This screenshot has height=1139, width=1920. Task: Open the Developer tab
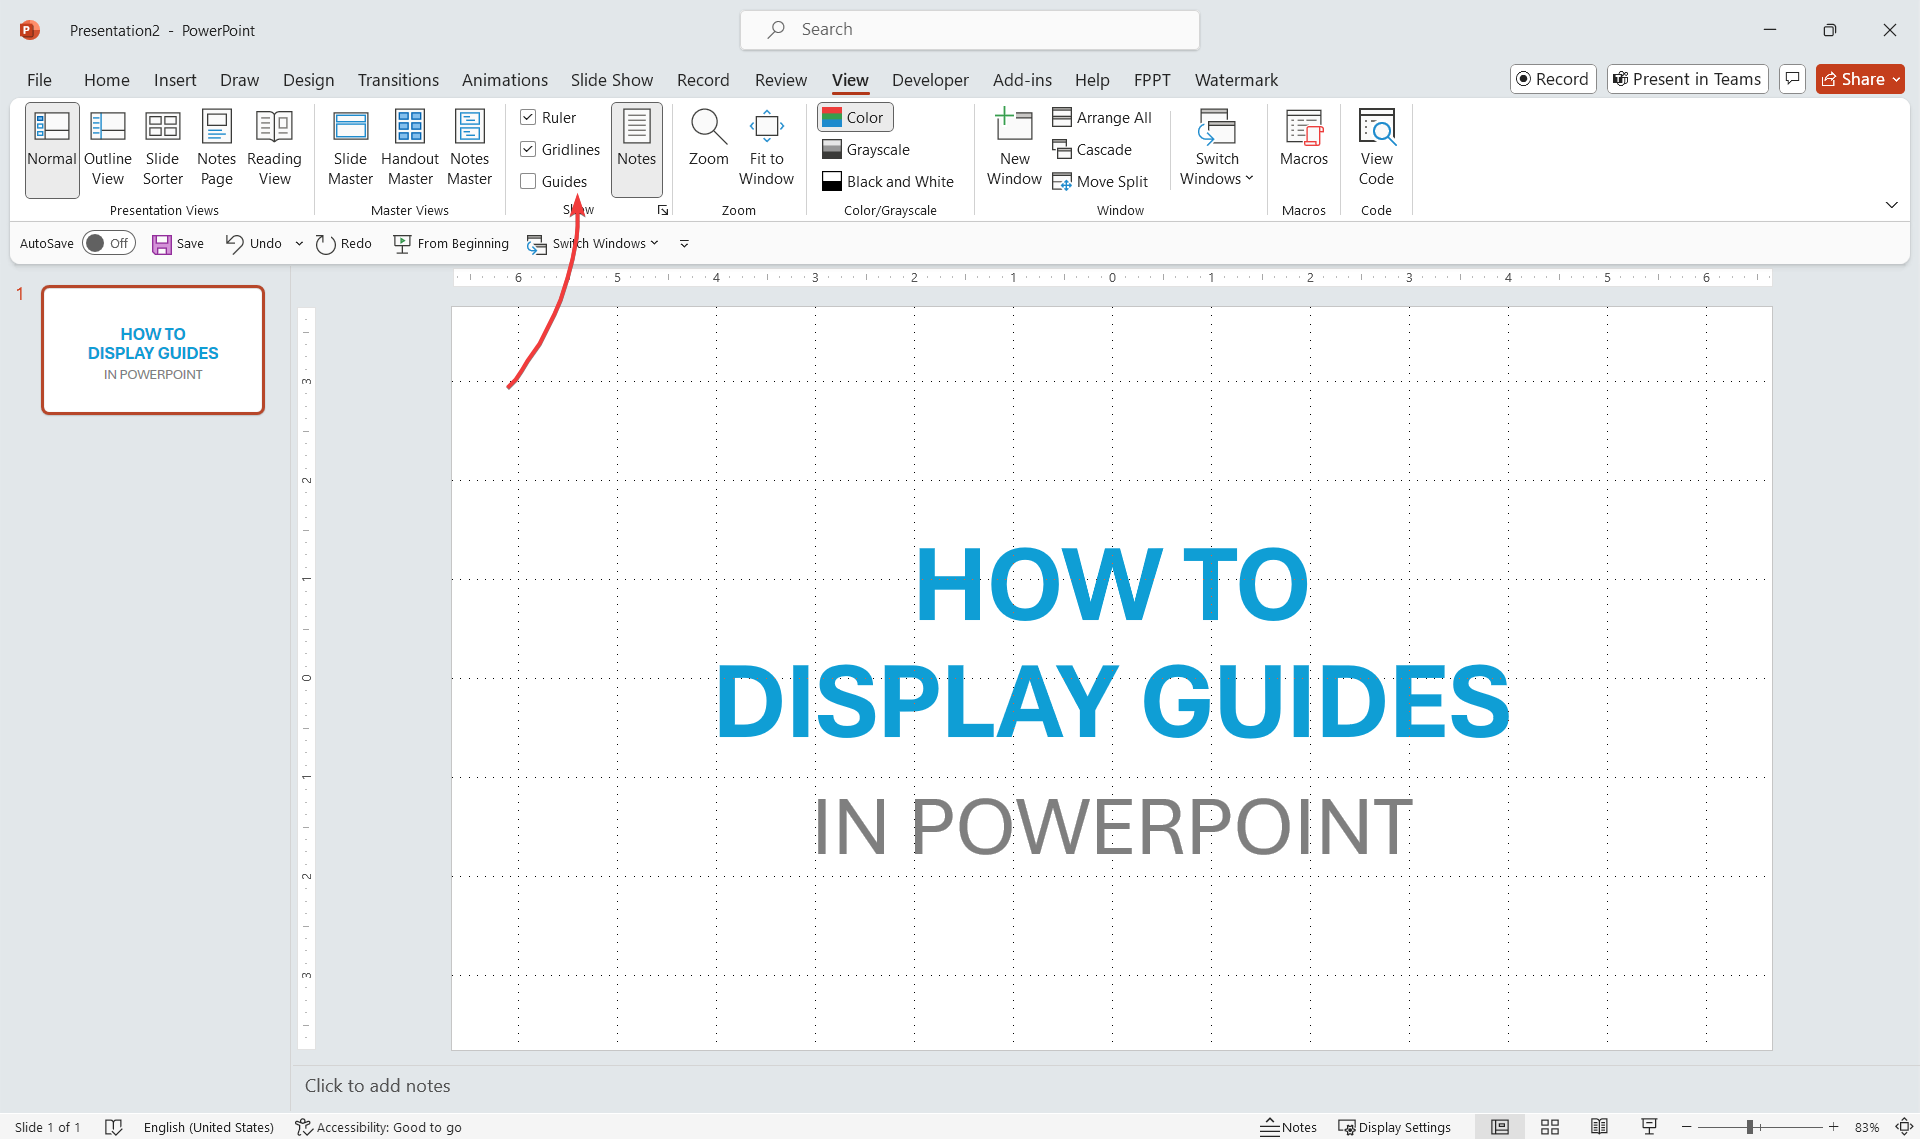[x=930, y=79]
